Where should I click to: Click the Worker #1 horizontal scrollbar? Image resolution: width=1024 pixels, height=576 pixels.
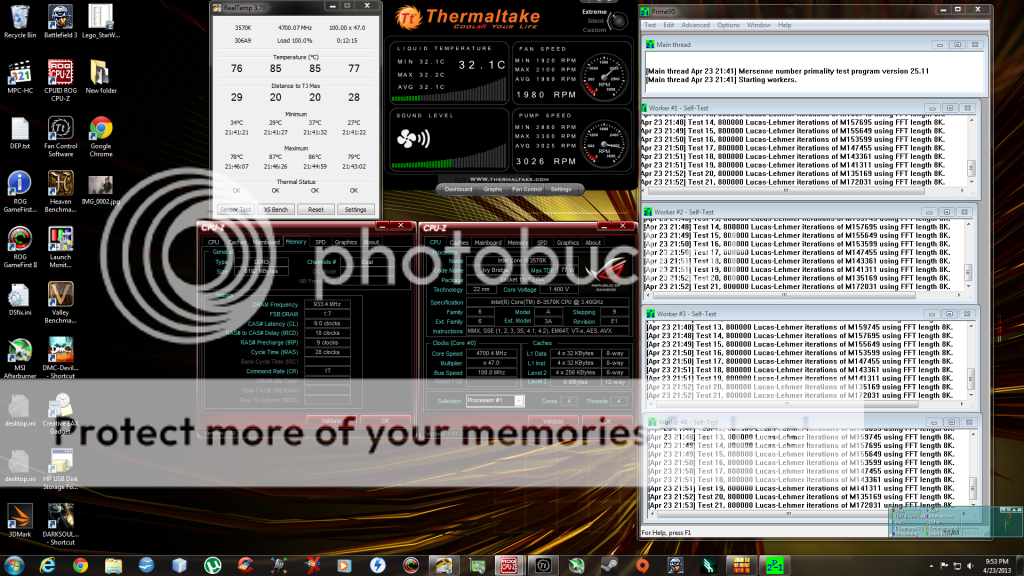coord(804,191)
